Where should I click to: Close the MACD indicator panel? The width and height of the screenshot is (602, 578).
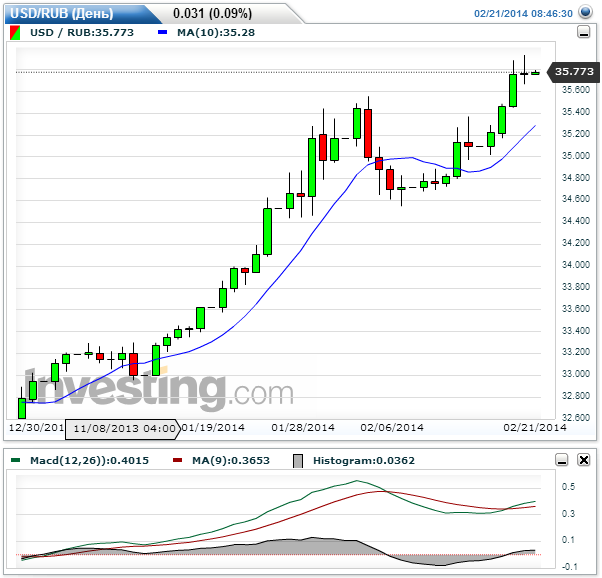coord(583,460)
